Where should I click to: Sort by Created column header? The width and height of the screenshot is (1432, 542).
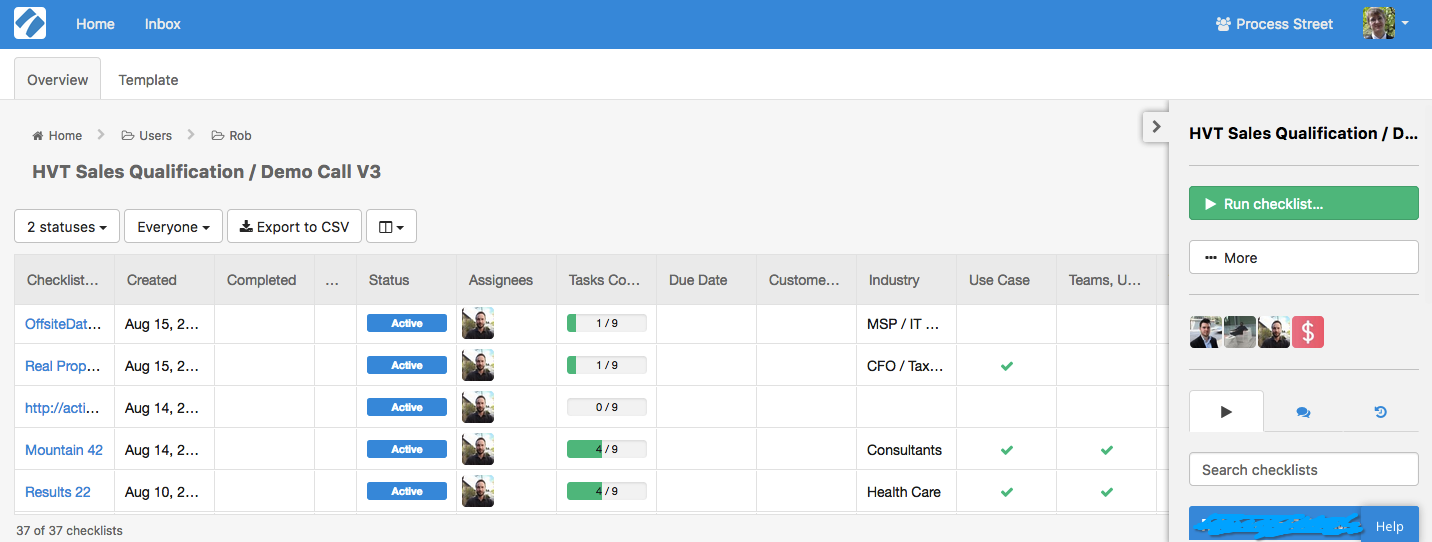(164, 280)
